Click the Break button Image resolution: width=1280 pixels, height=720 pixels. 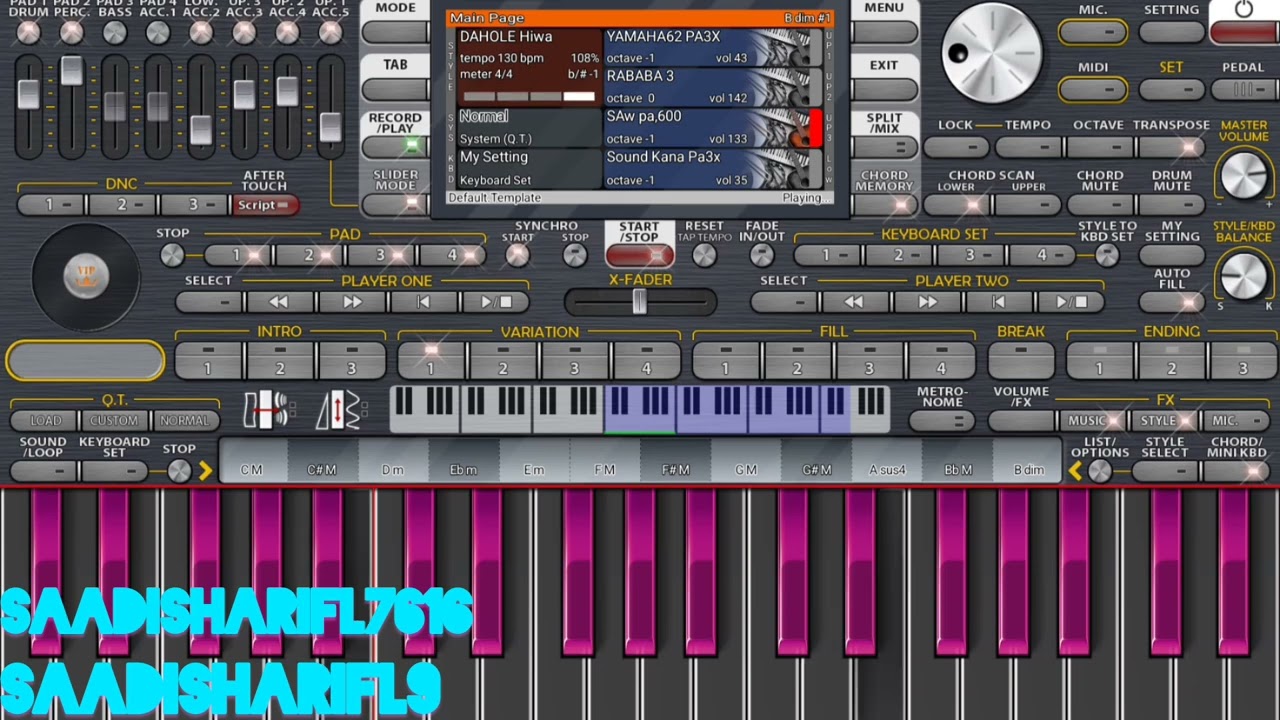pos(1021,360)
